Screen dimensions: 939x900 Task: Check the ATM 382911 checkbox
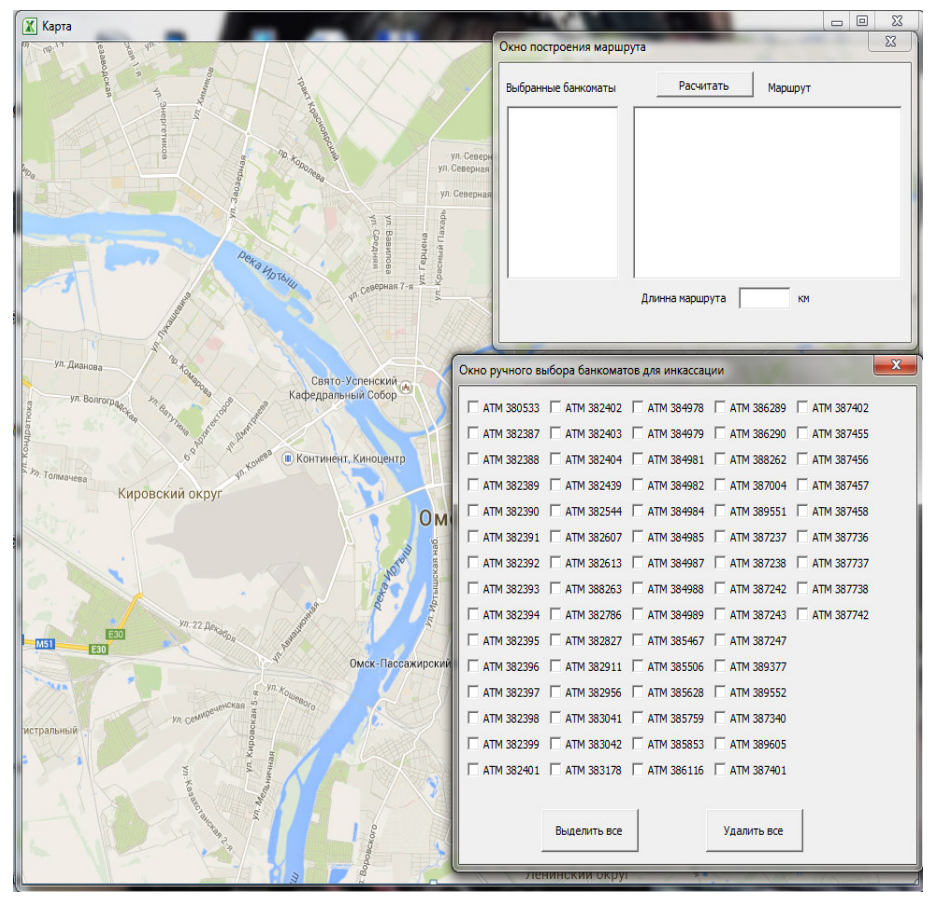556,666
